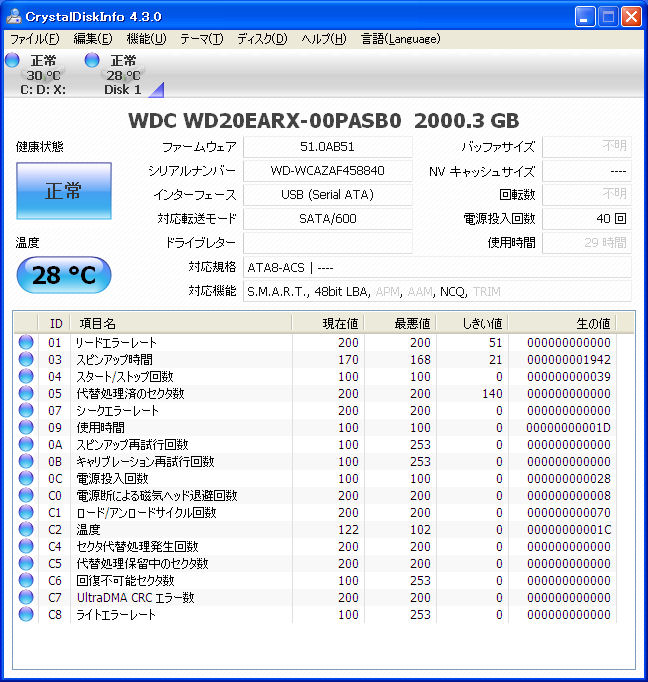
Task: Click the 電源投入回数 field showing 40 回
Action: [x=587, y=219]
